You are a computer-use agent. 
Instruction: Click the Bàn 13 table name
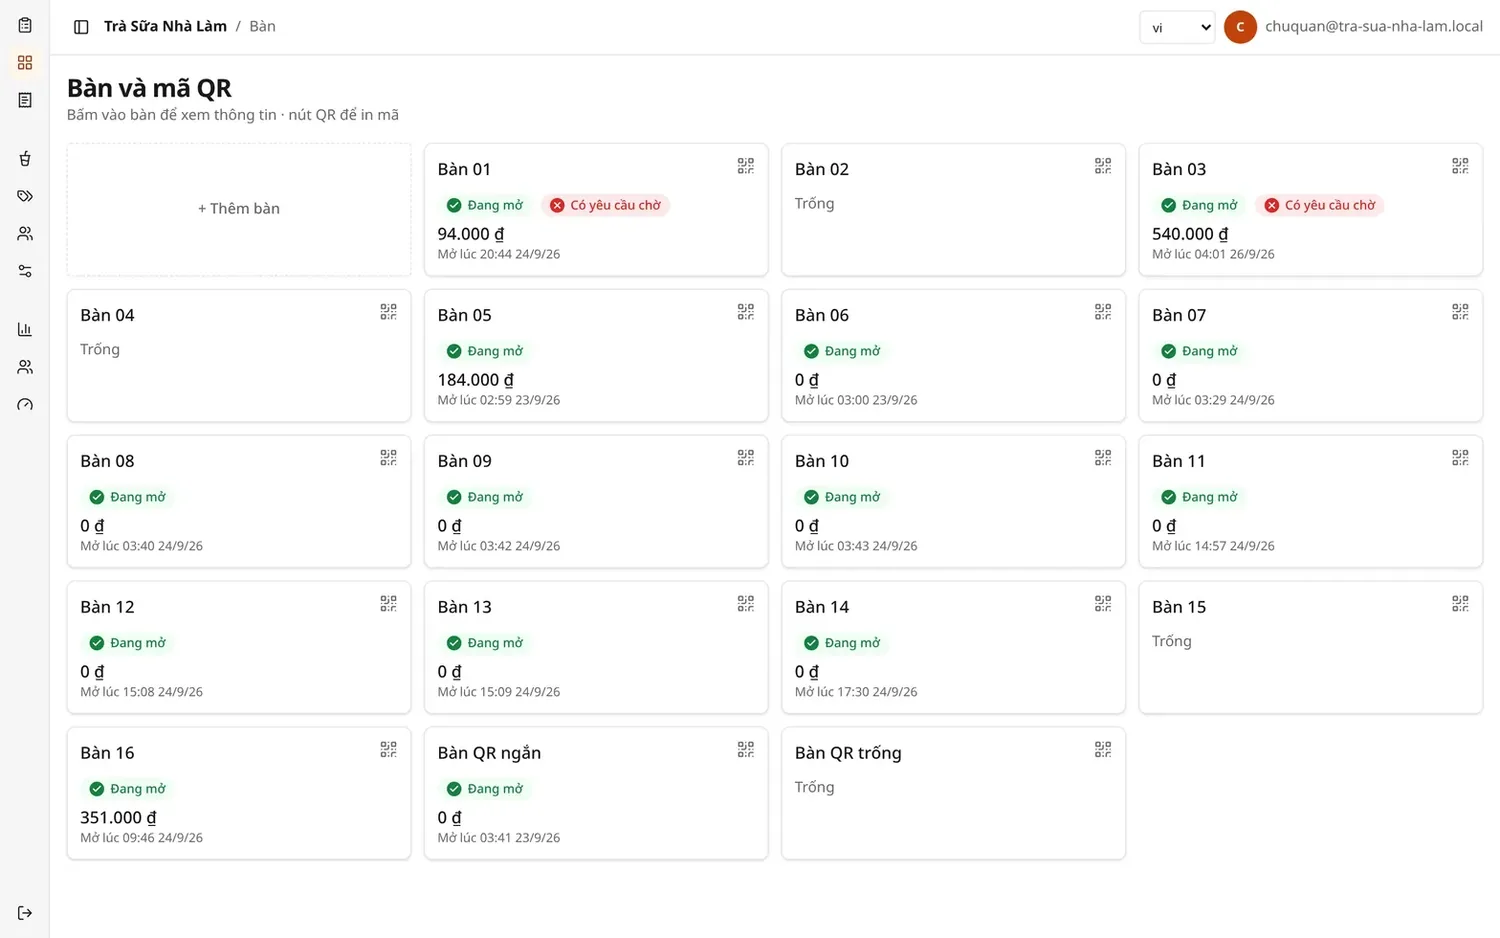coord(465,607)
